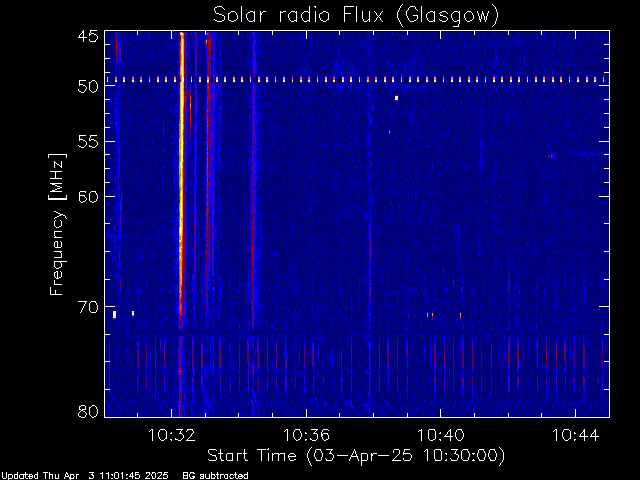Screen dimensions: 640x480
Task: Click the "Frequency [MHz]" axis label
Action: (57, 224)
